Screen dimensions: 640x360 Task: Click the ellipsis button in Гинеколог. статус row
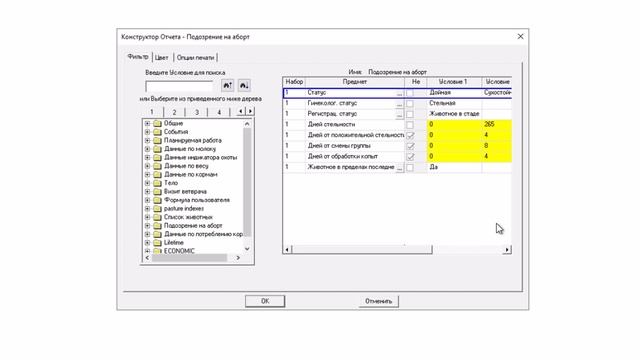(x=399, y=104)
